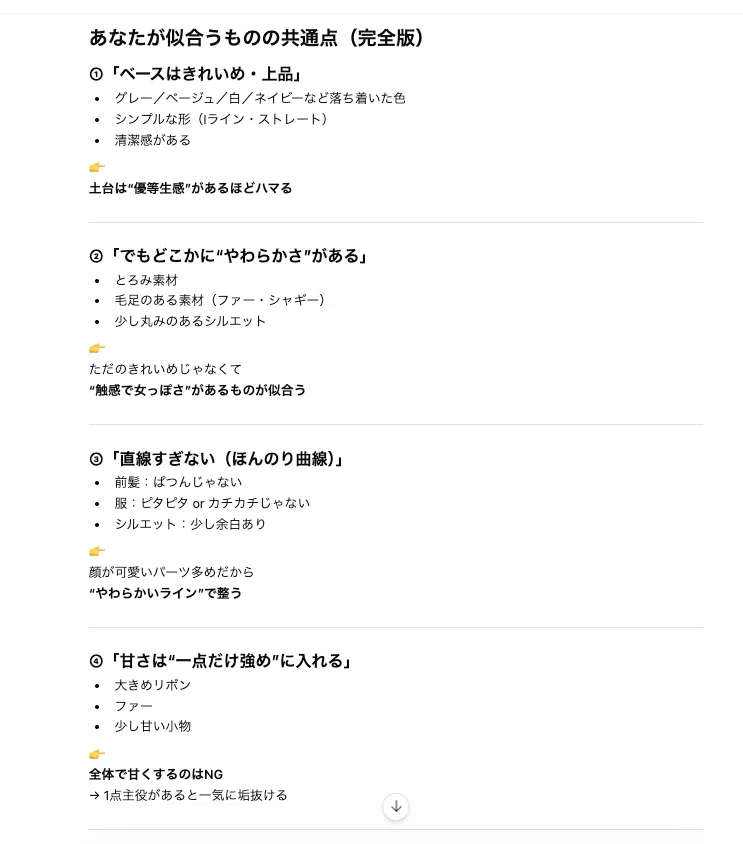
Task: Click the bullet item 大きめリボン
Action: tap(153, 685)
